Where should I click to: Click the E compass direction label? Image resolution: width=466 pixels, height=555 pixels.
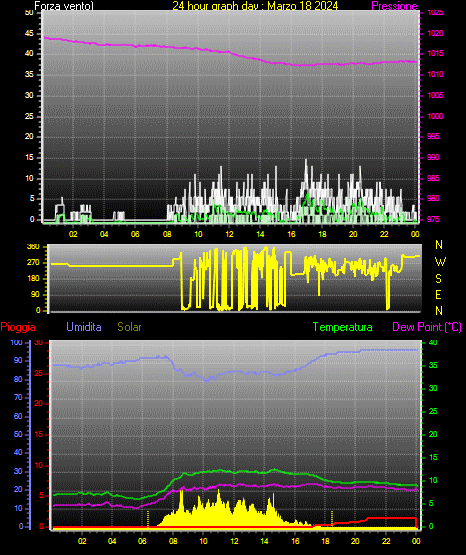pos(438,294)
